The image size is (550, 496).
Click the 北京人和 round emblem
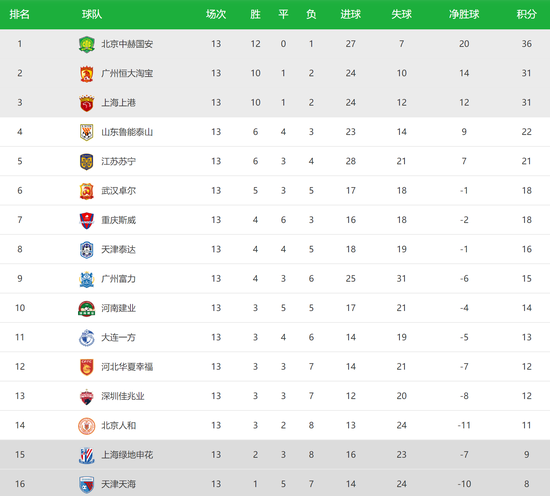pyautogui.click(x=86, y=426)
